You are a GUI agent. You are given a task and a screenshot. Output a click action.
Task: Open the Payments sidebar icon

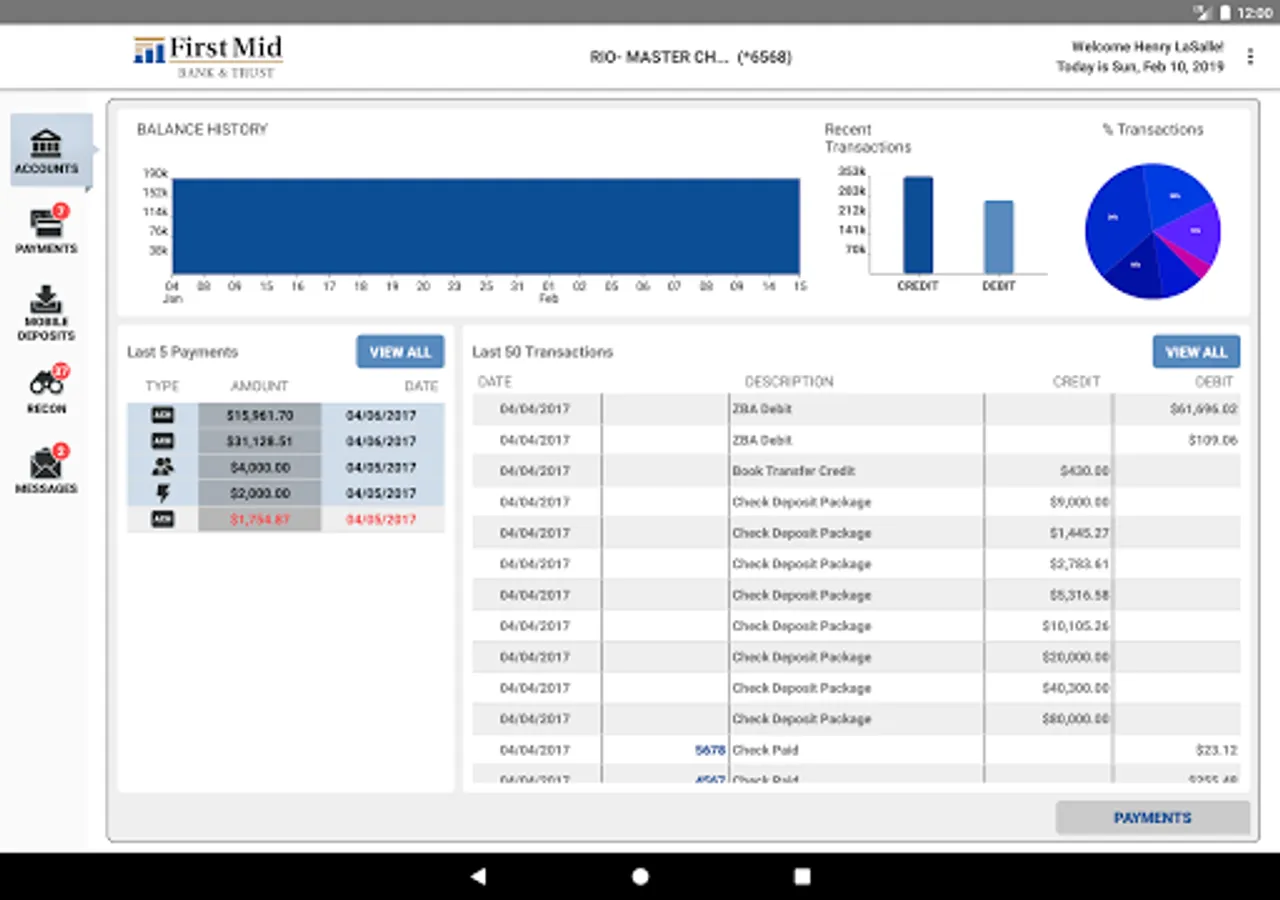pos(47,229)
